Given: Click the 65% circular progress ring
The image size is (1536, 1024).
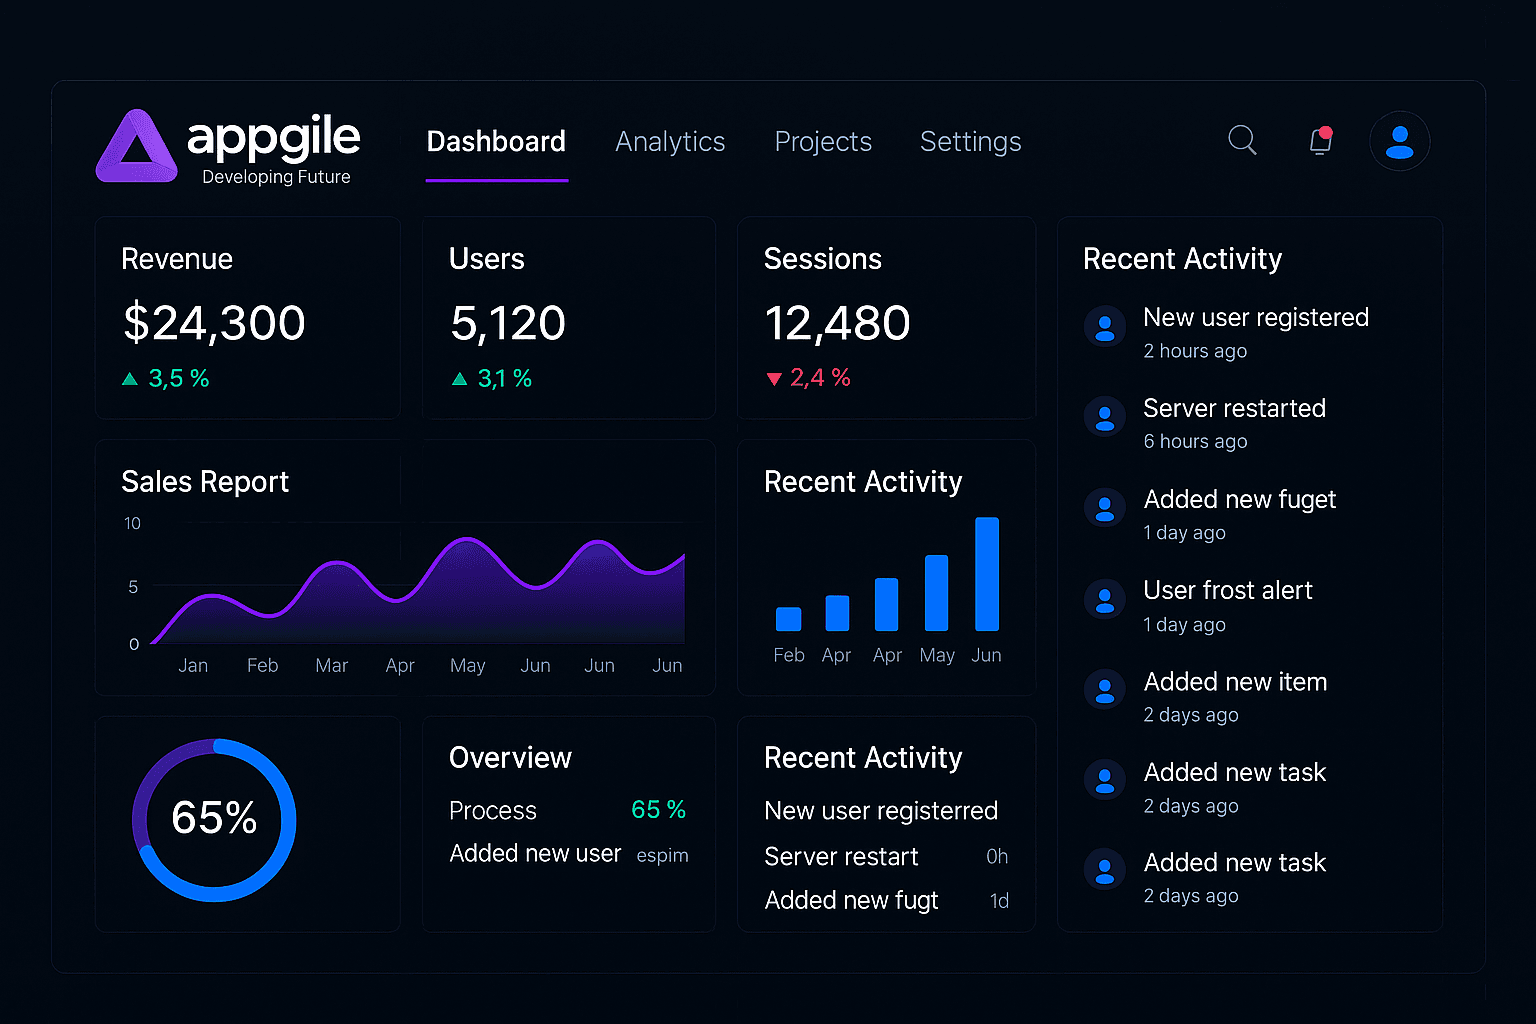Looking at the screenshot, I should [x=214, y=820].
